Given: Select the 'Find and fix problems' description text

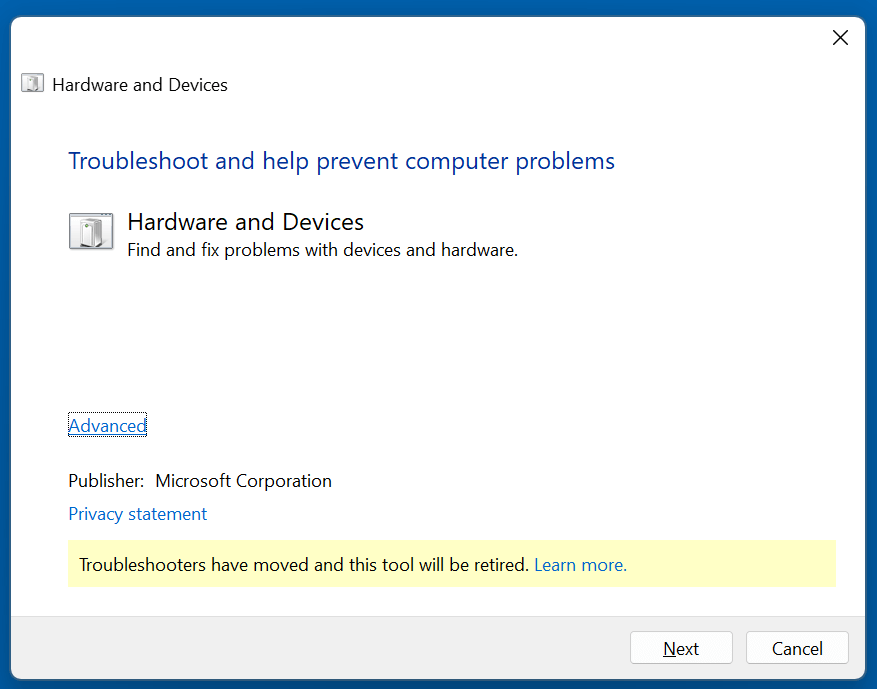Looking at the screenshot, I should click(x=322, y=249).
